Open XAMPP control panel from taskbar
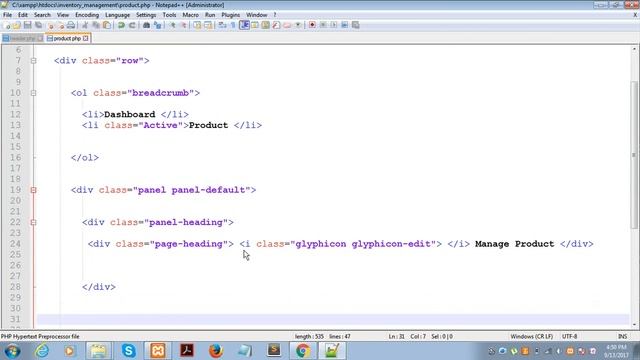This screenshot has width=640, height=360. click(158, 351)
